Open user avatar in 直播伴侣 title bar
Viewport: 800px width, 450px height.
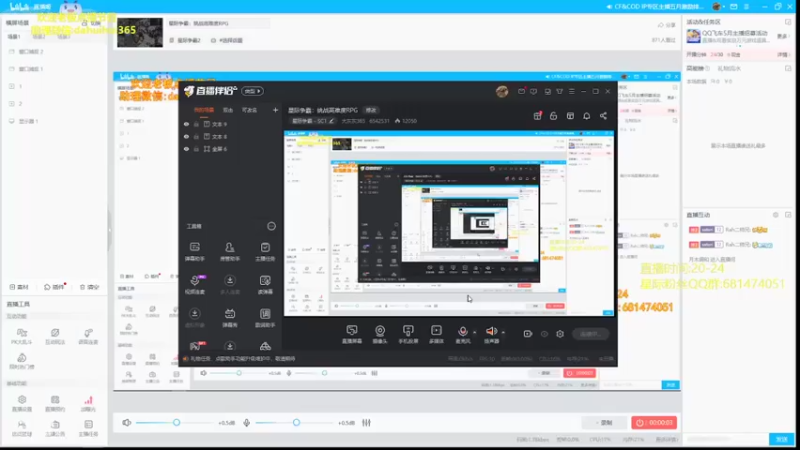click(502, 91)
